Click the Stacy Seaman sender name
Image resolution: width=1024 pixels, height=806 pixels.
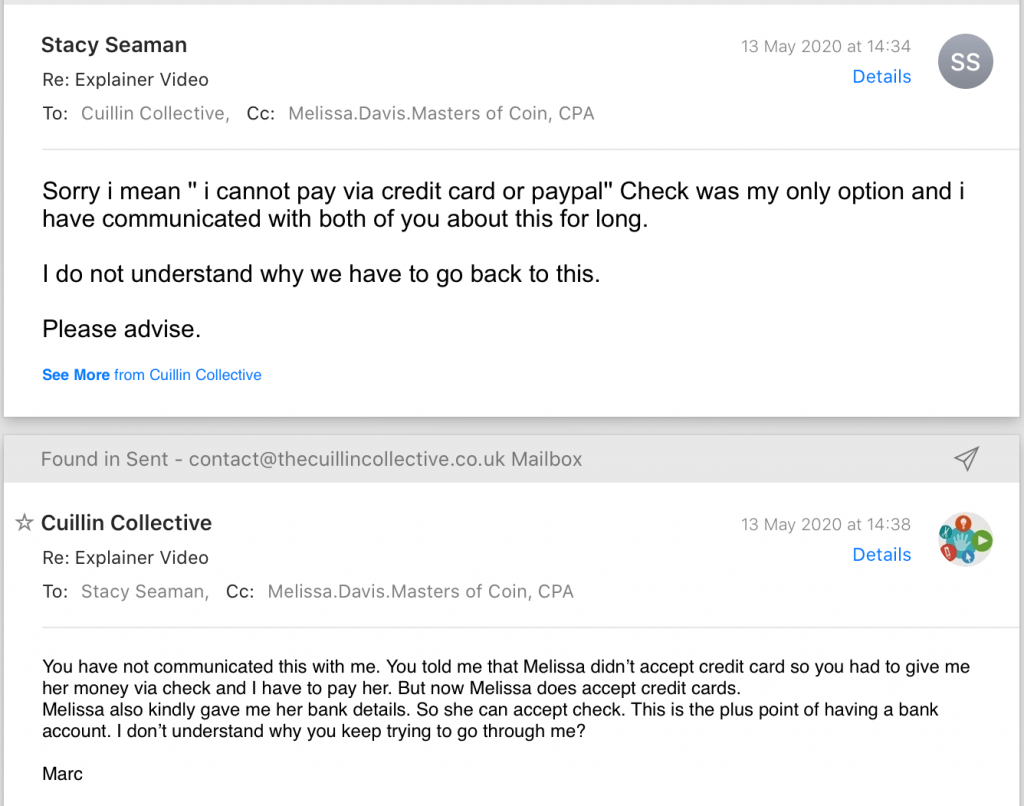[114, 45]
